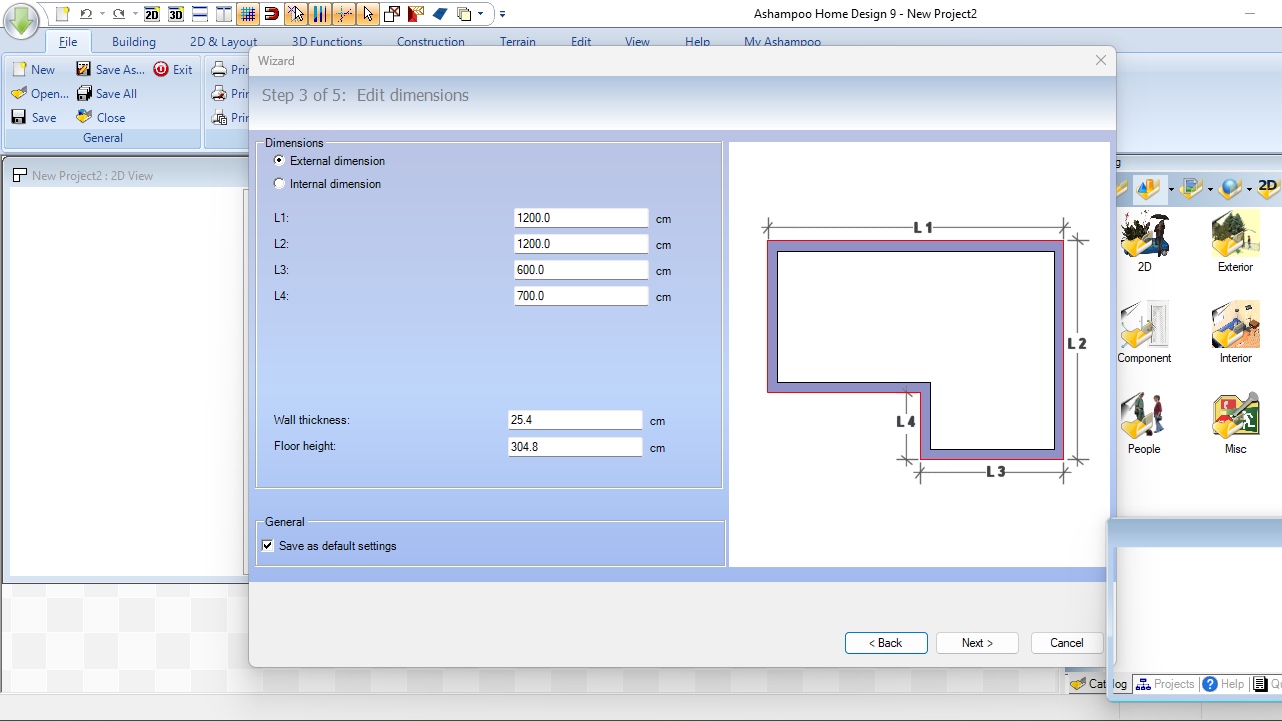Viewport: 1282px width, 721px height.
Task: Switch to the Building ribbon tab
Action: (134, 42)
